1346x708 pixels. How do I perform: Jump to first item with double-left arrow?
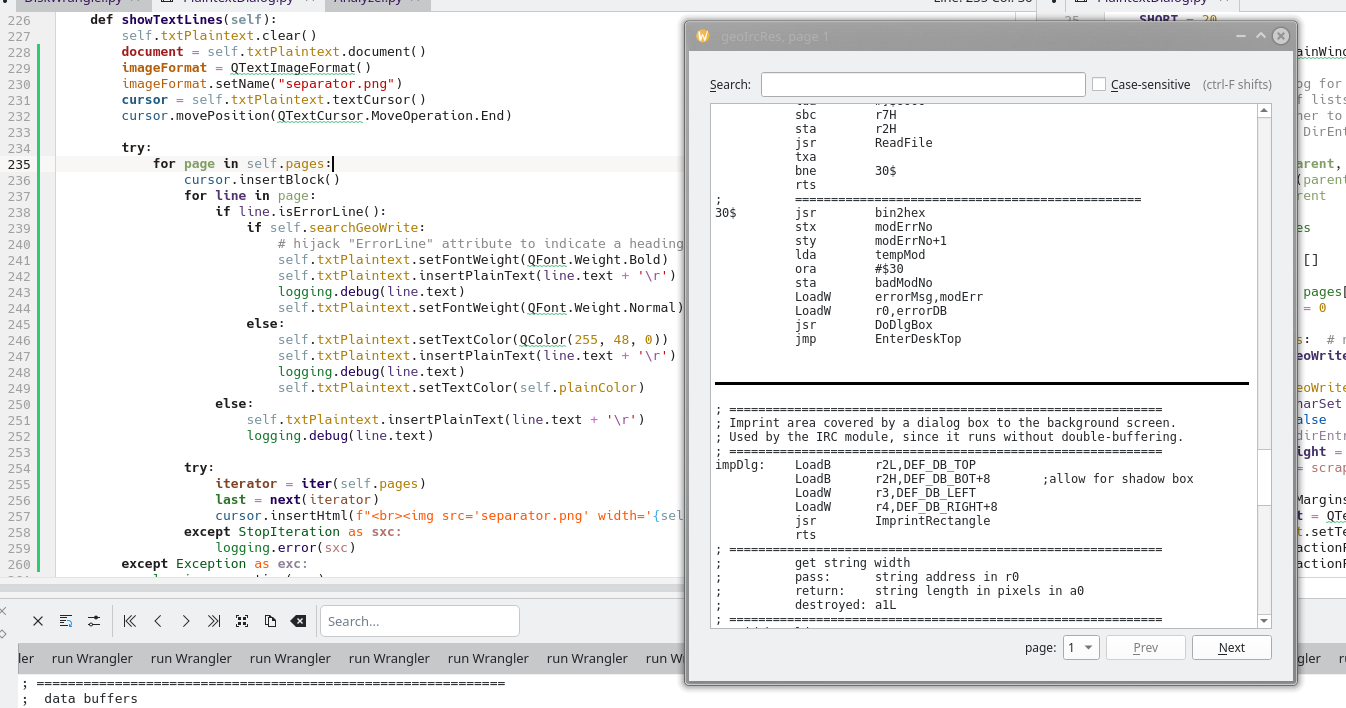click(x=130, y=621)
